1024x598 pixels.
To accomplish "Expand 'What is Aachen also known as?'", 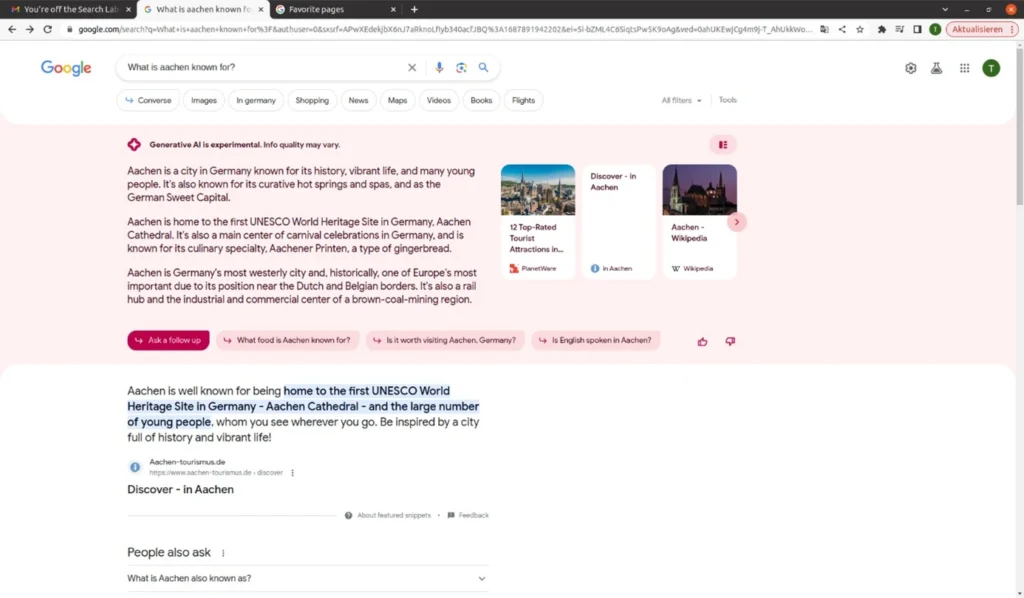I will pos(307,578).
